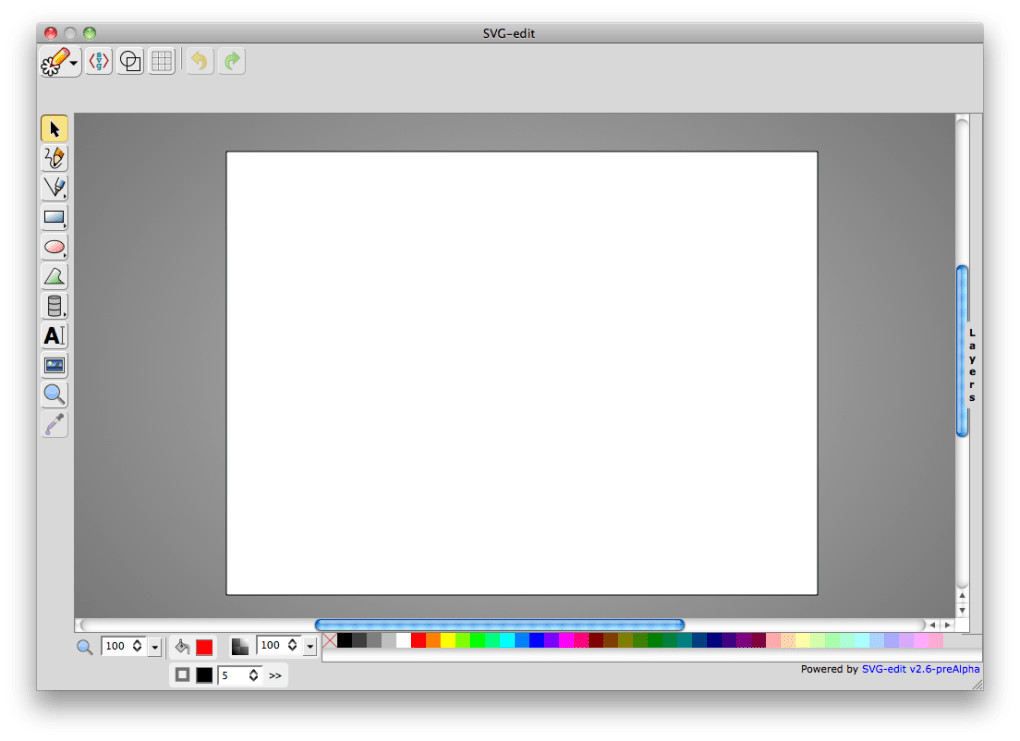The width and height of the screenshot is (1020, 741).
Task: Select the Line drawing tool
Action: point(55,187)
